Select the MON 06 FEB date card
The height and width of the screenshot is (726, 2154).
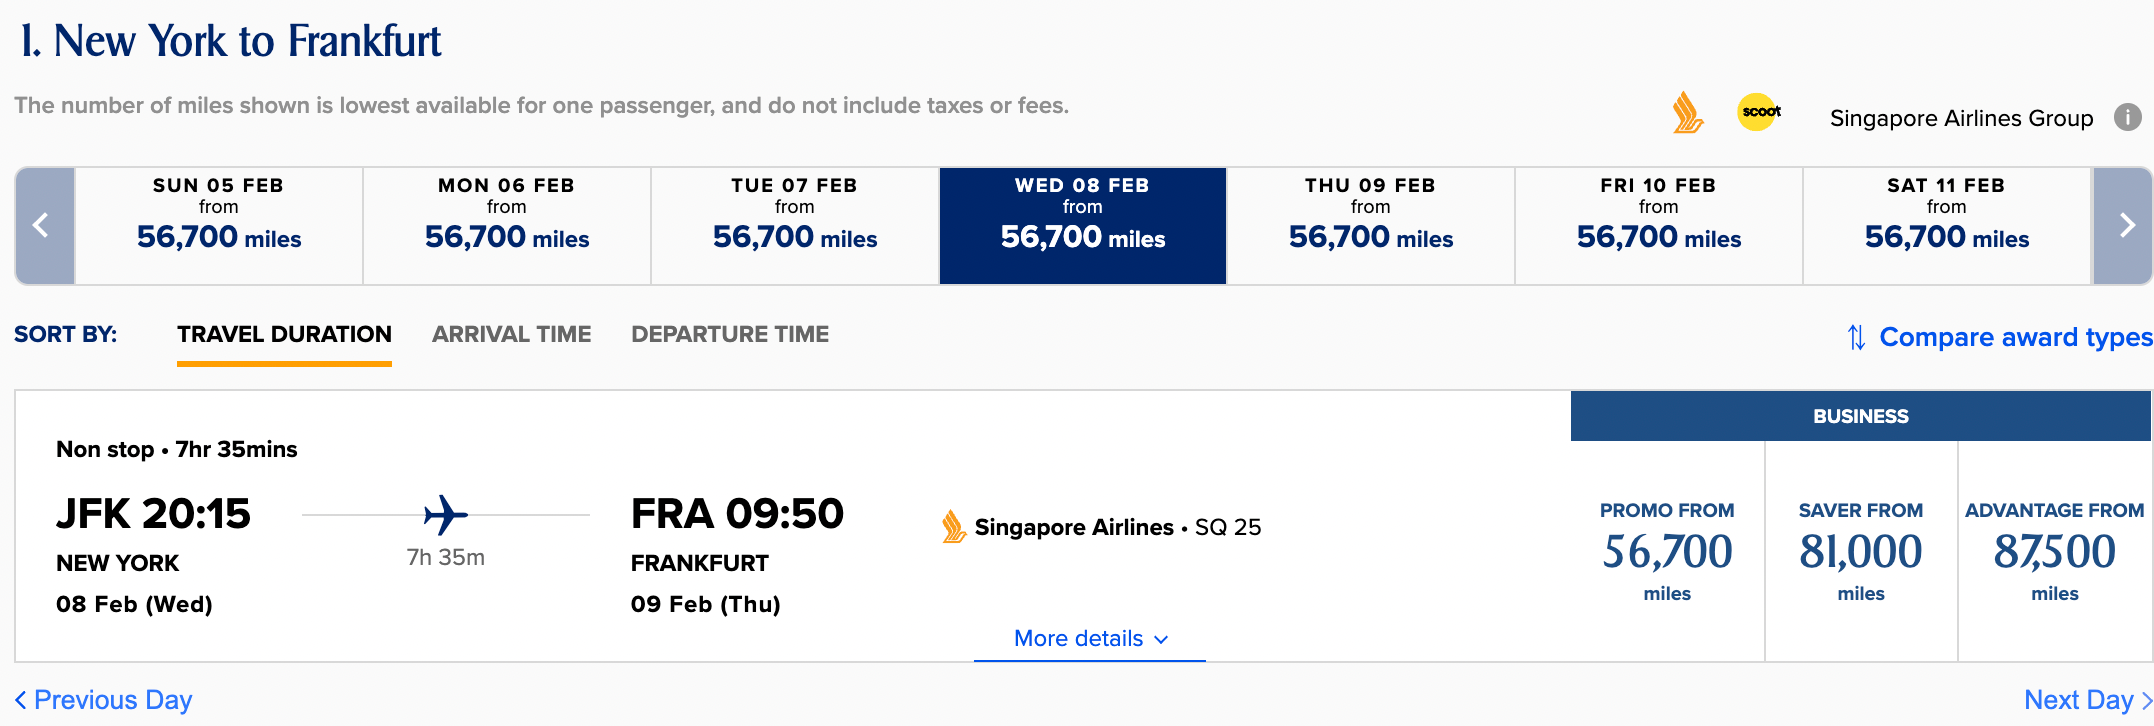click(x=506, y=212)
